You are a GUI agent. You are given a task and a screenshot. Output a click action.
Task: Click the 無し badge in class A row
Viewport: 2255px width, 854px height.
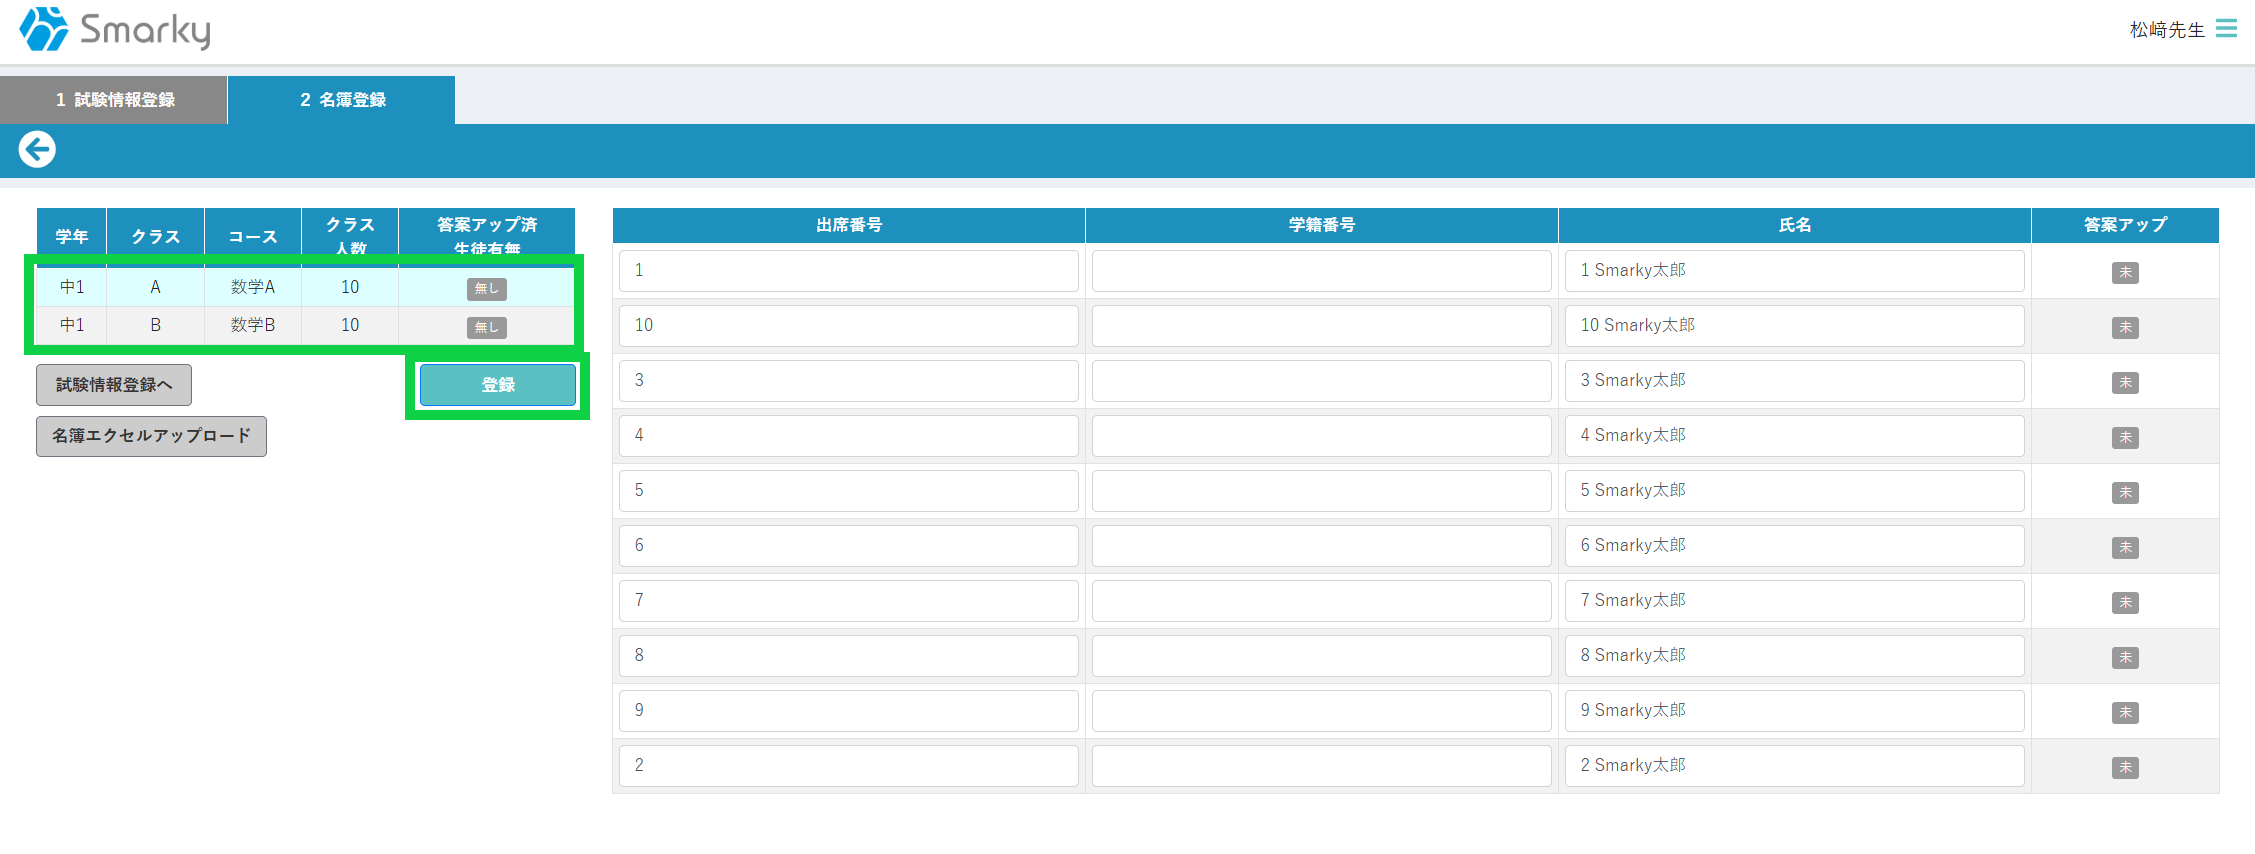487,288
